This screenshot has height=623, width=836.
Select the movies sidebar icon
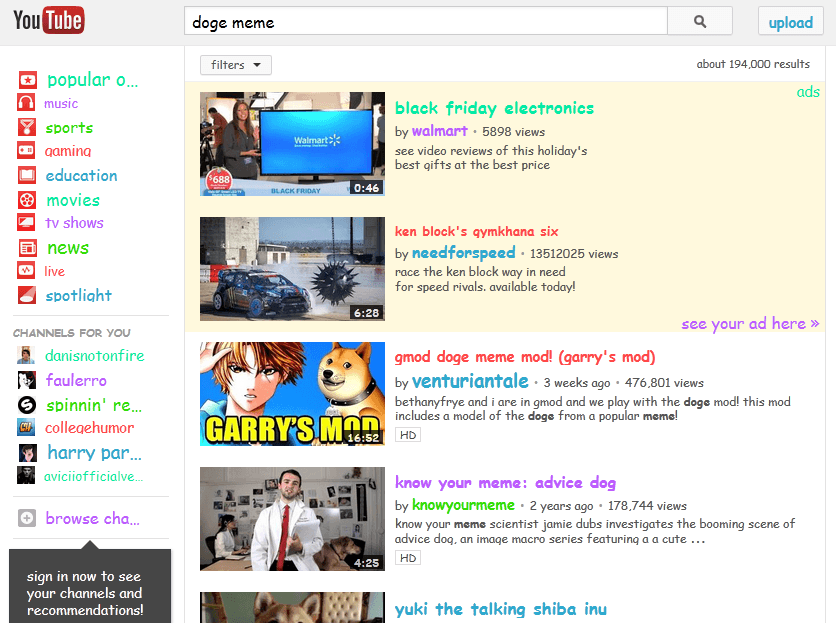pos(26,199)
